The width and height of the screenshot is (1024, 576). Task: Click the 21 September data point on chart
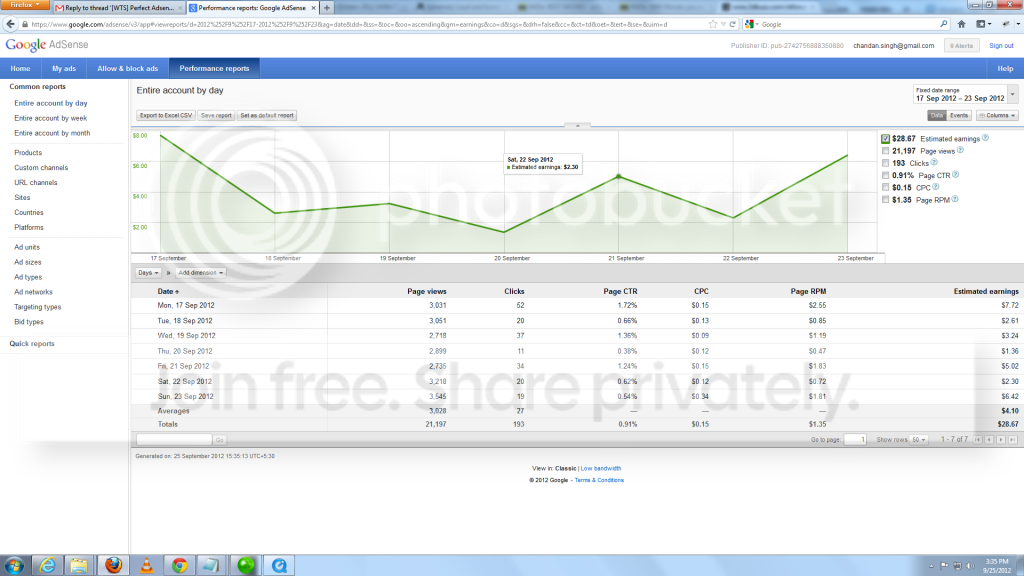pos(618,176)
